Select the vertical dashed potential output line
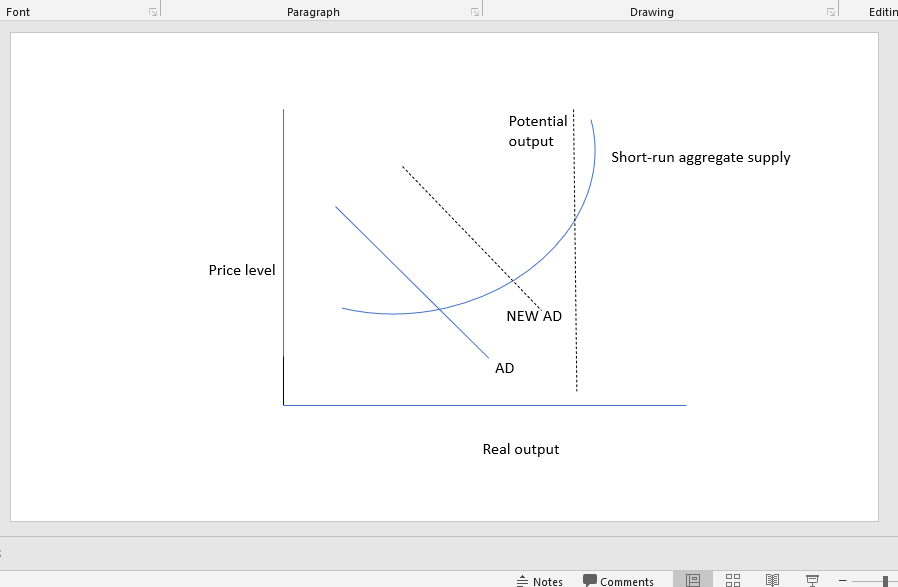Image resolution: width=898 pixels, height=587 pixels. pos(575,300)
